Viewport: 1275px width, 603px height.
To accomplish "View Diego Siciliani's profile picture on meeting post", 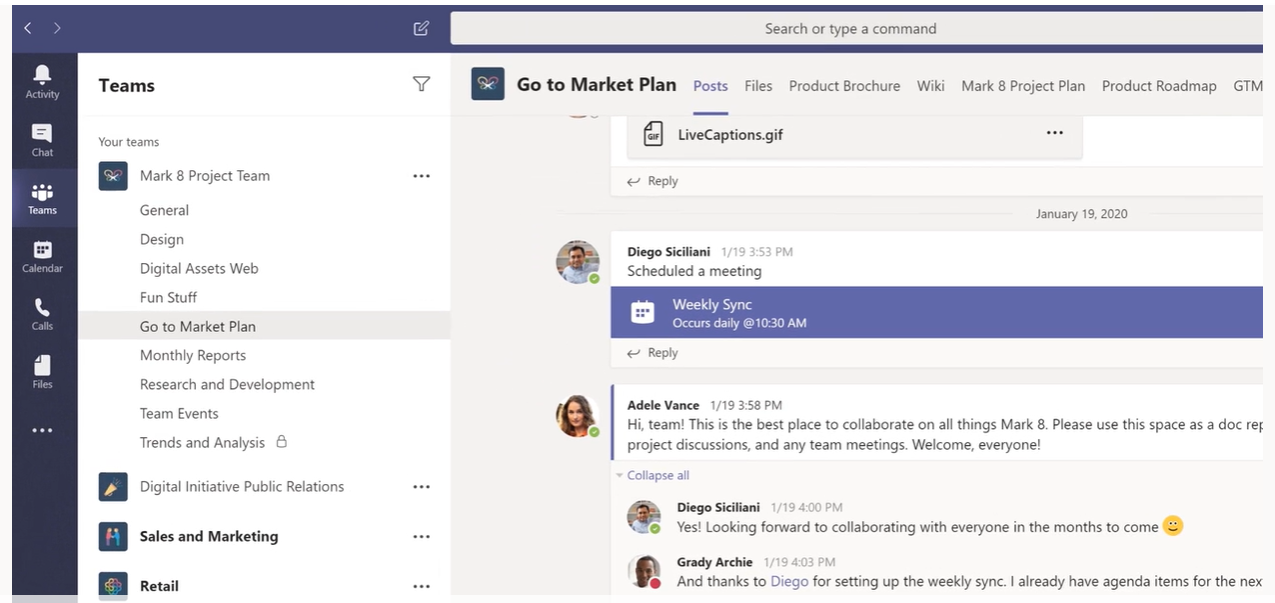I will click(x=578, y=262).
